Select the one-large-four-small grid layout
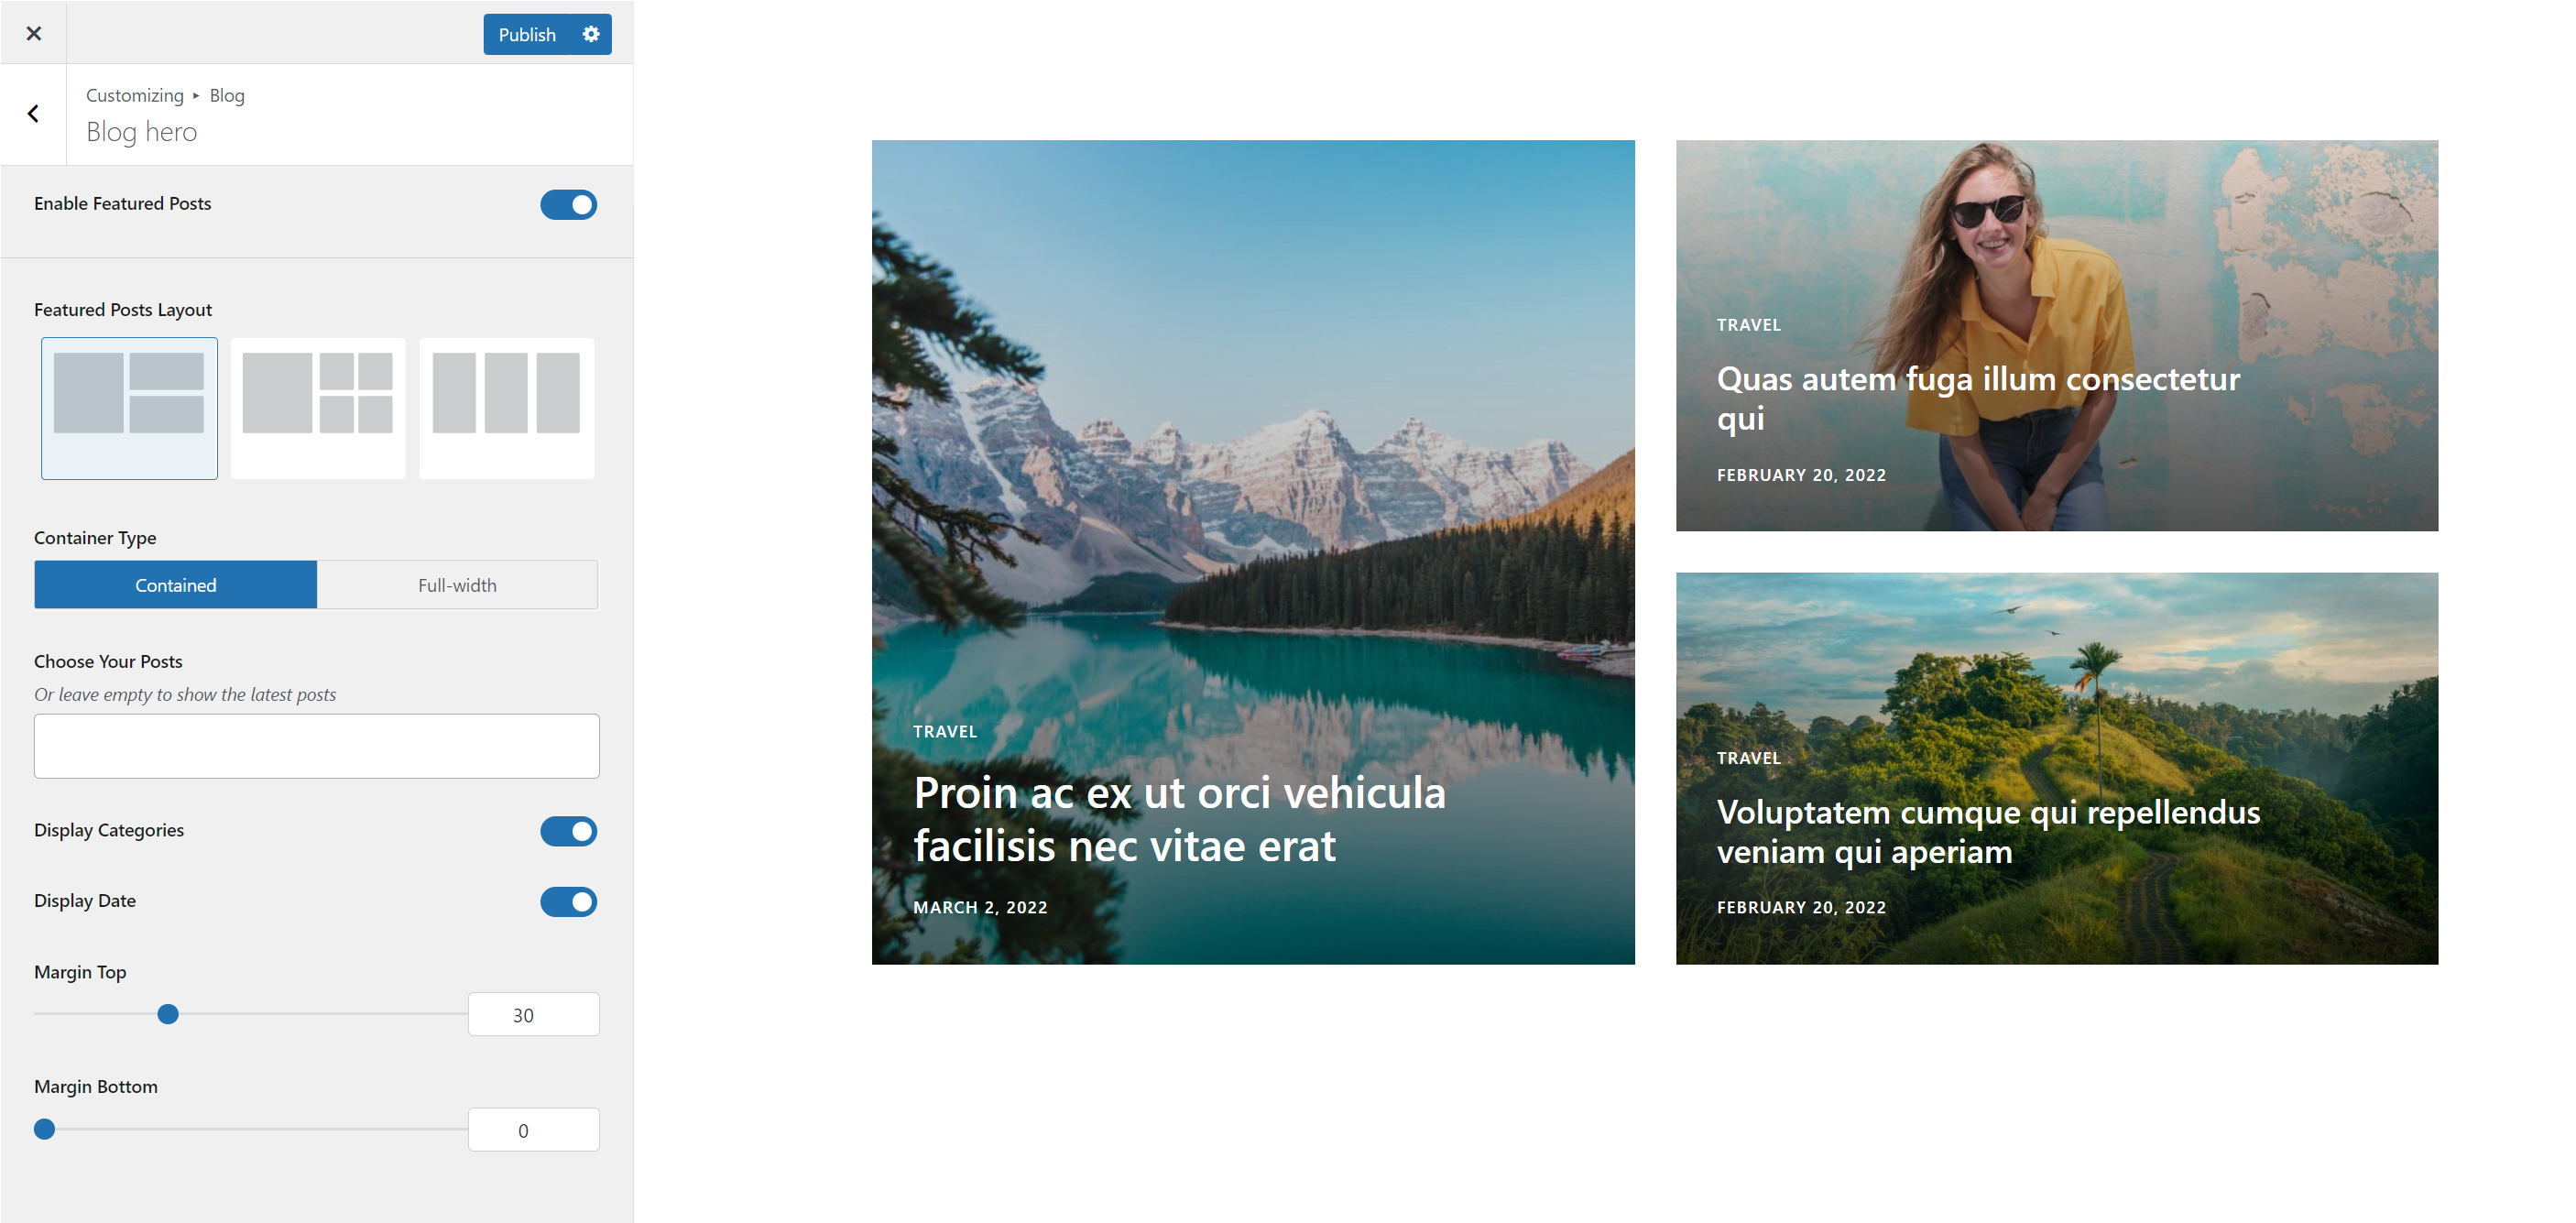Viewport: 2576px width, 1223px height. [x=318, y=408]
